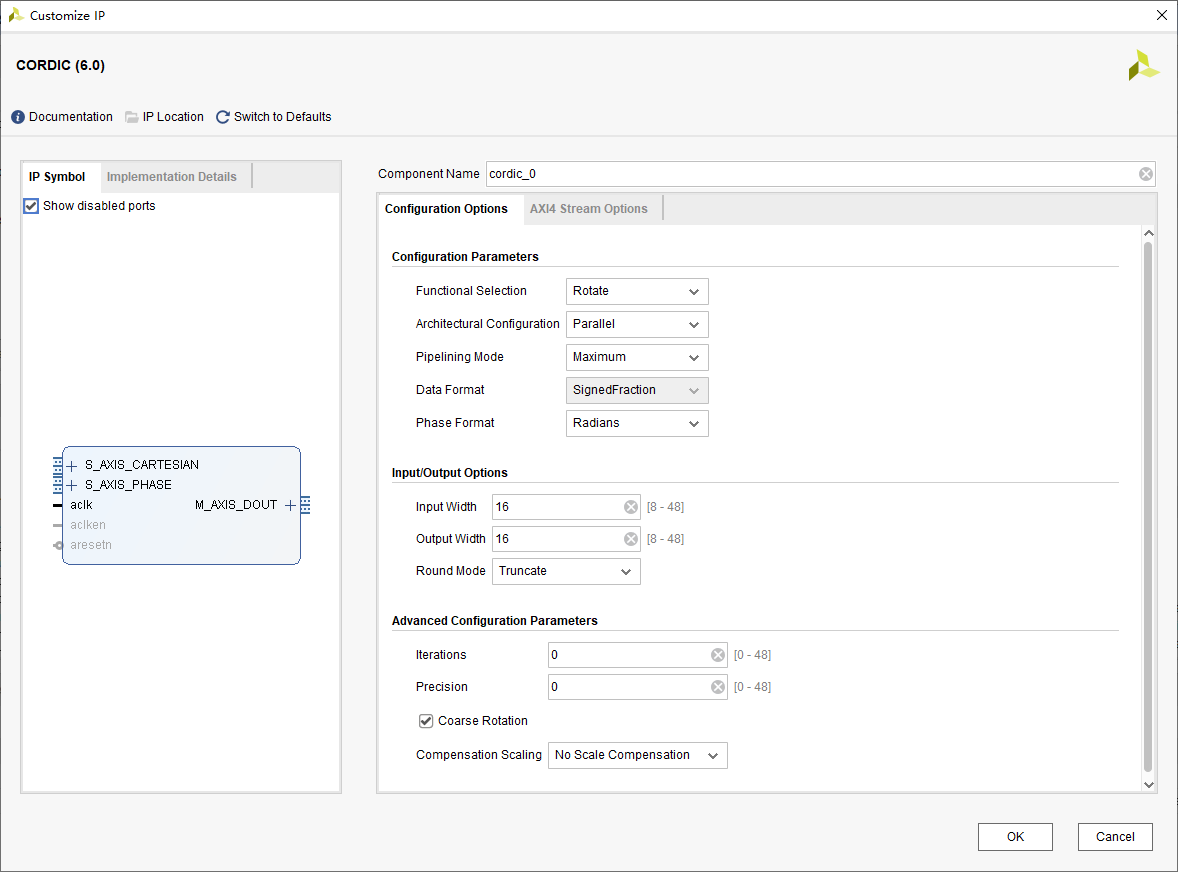Click the disabled aclken port label
Image resolution: width=1178 pixels, height=872 pixels.
[x=88, y=525]
